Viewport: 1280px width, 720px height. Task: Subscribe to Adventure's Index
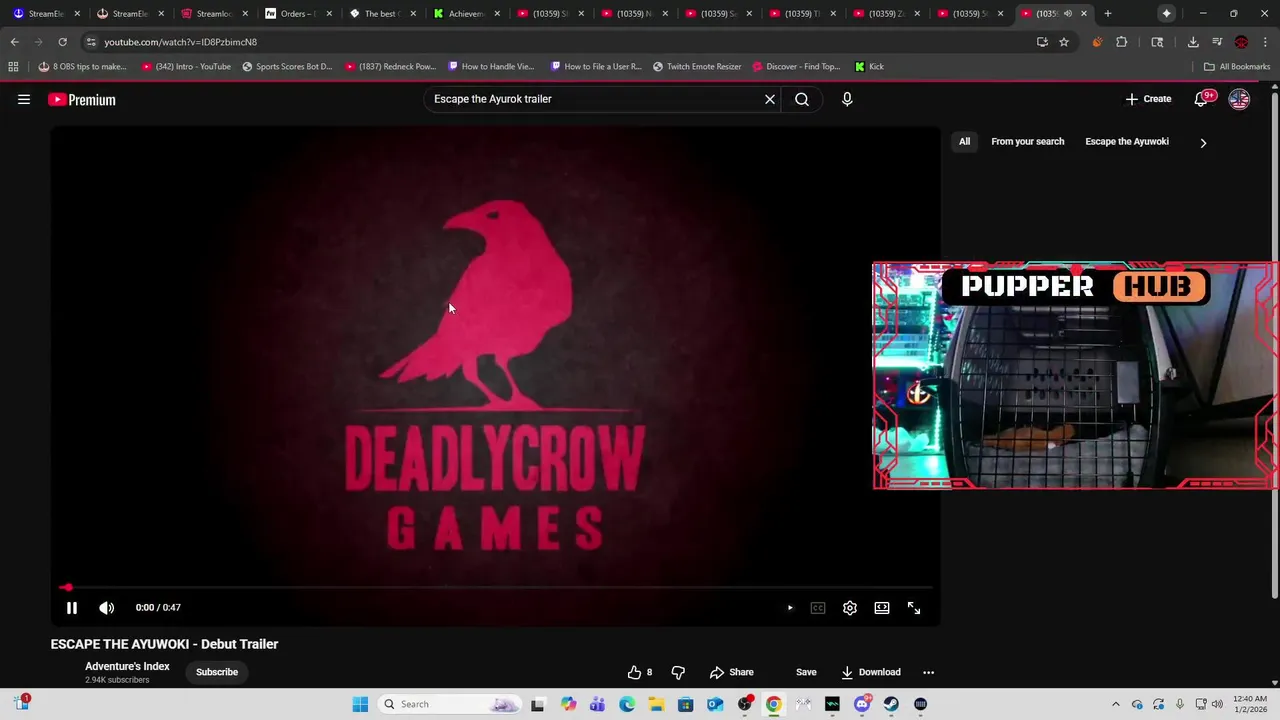coord(217,672)
